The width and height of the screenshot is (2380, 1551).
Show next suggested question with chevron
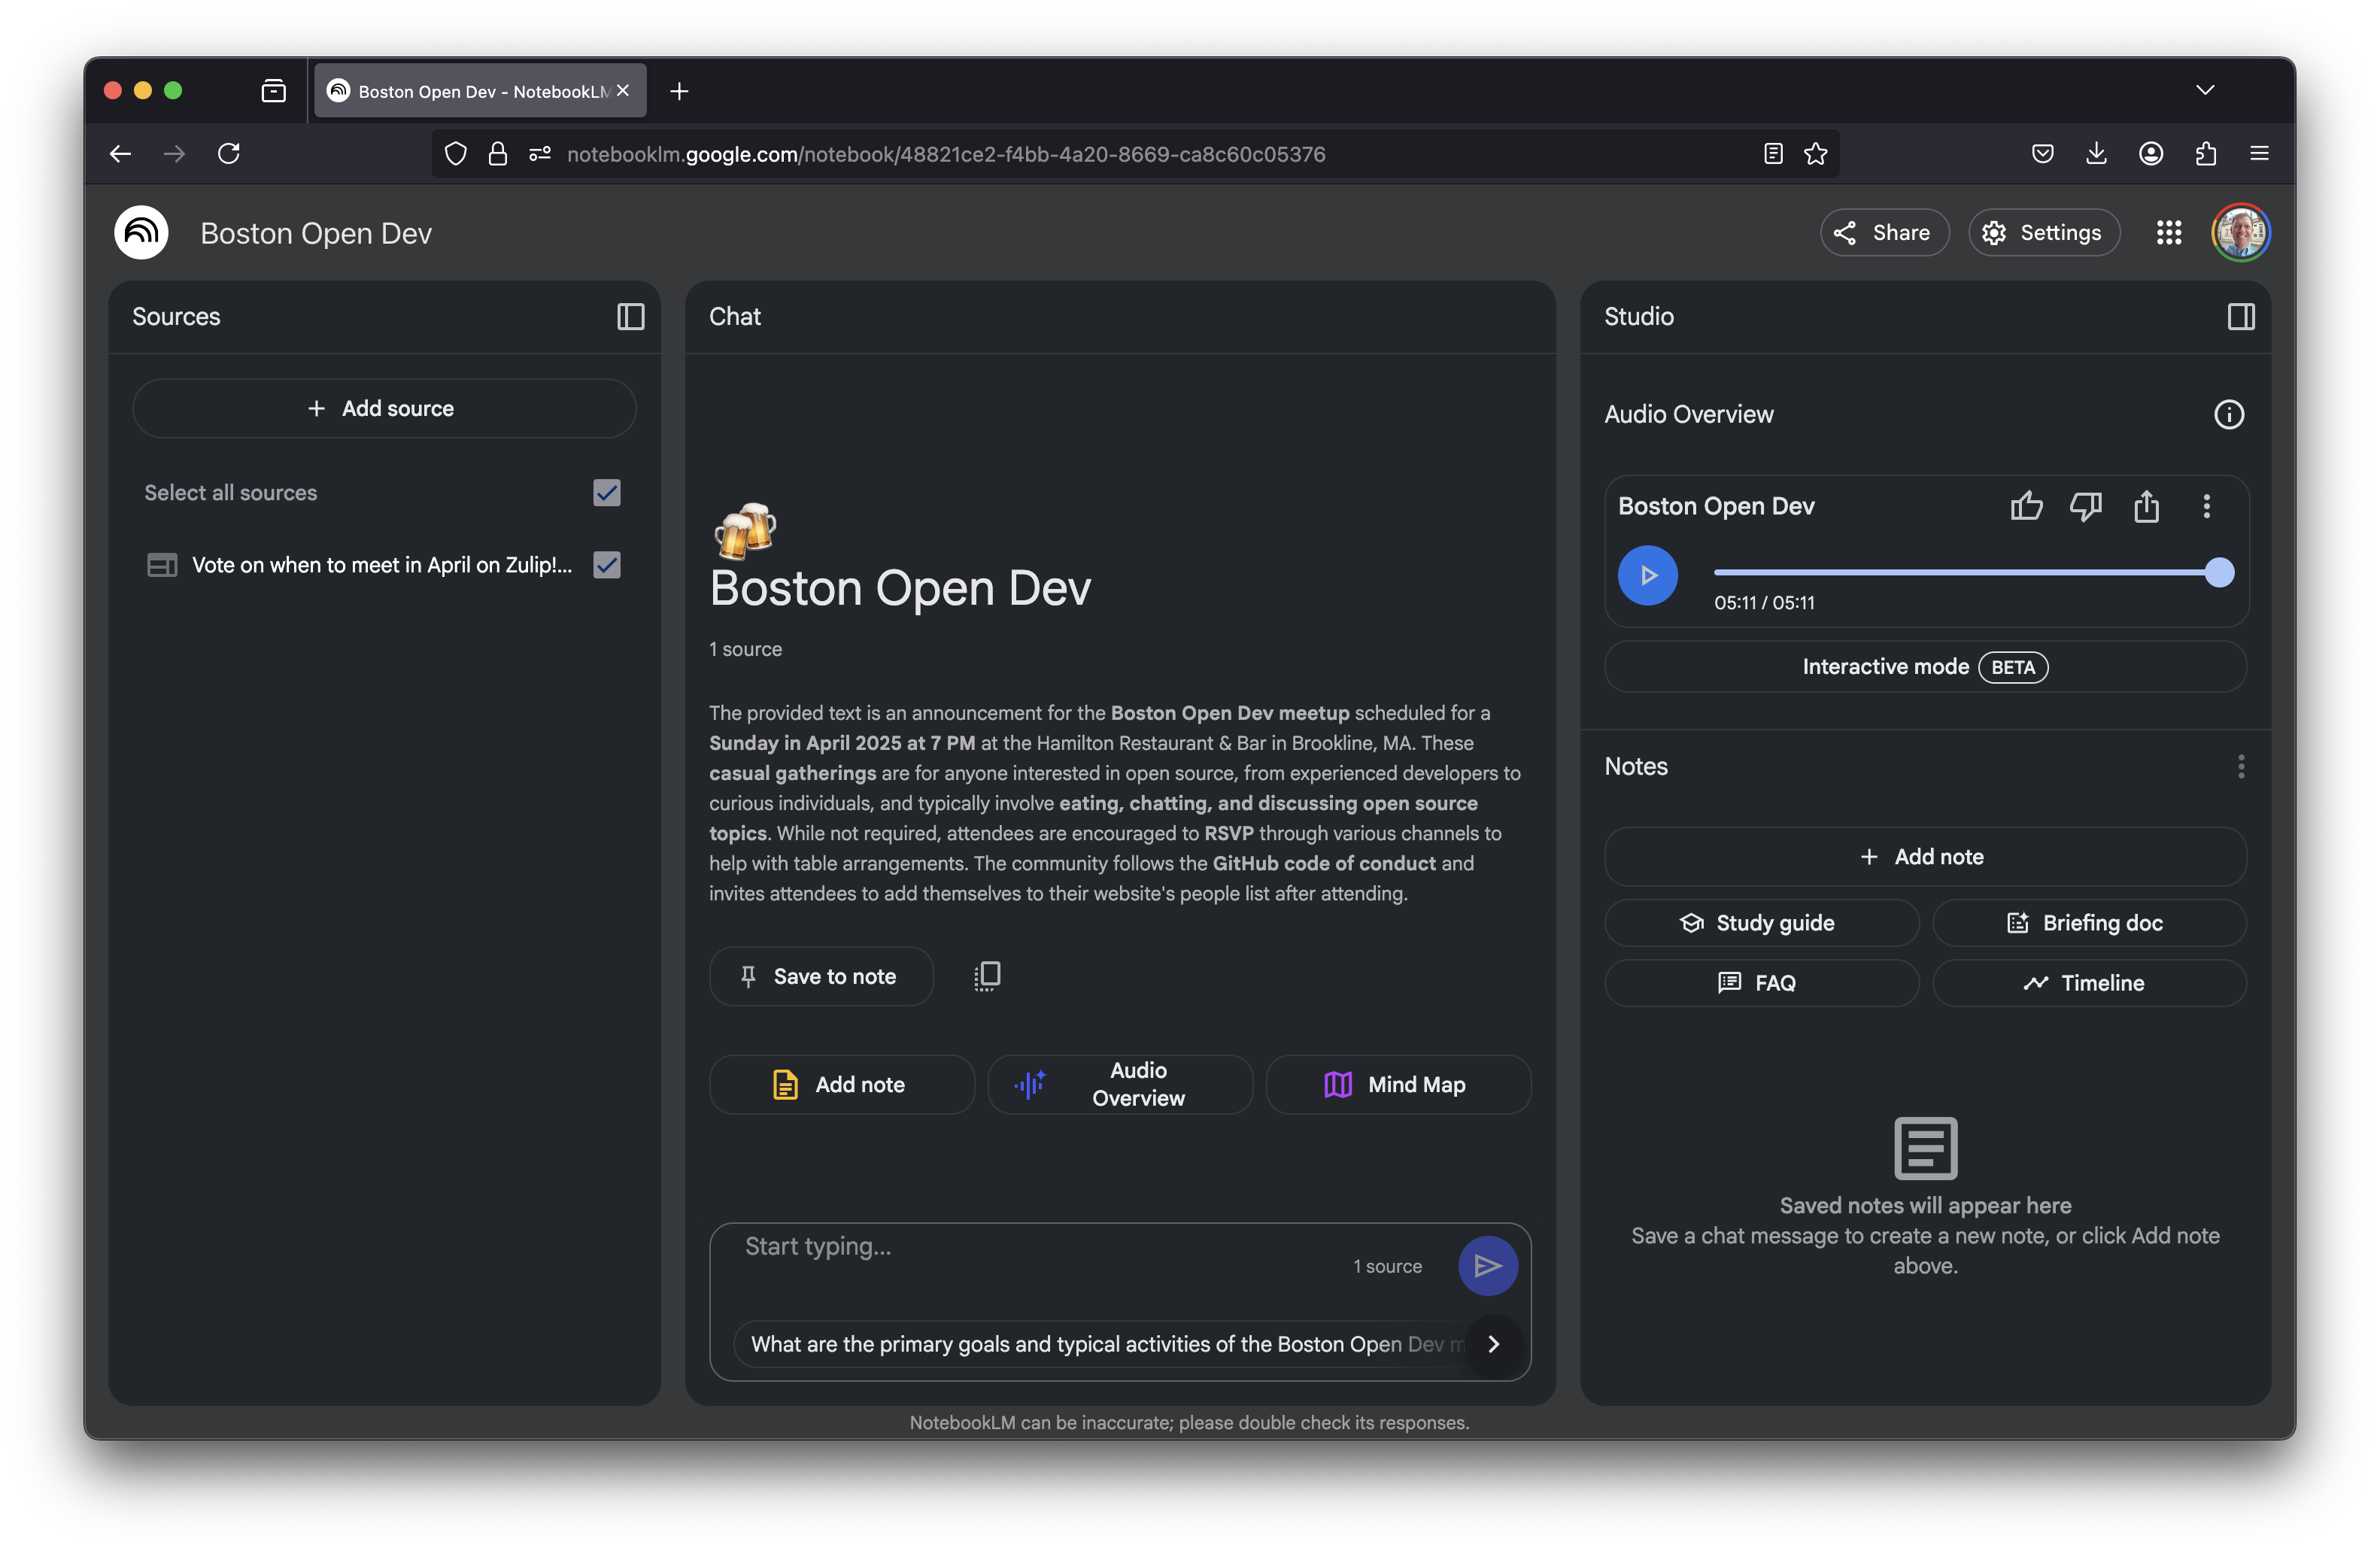pos(1493,1344)
